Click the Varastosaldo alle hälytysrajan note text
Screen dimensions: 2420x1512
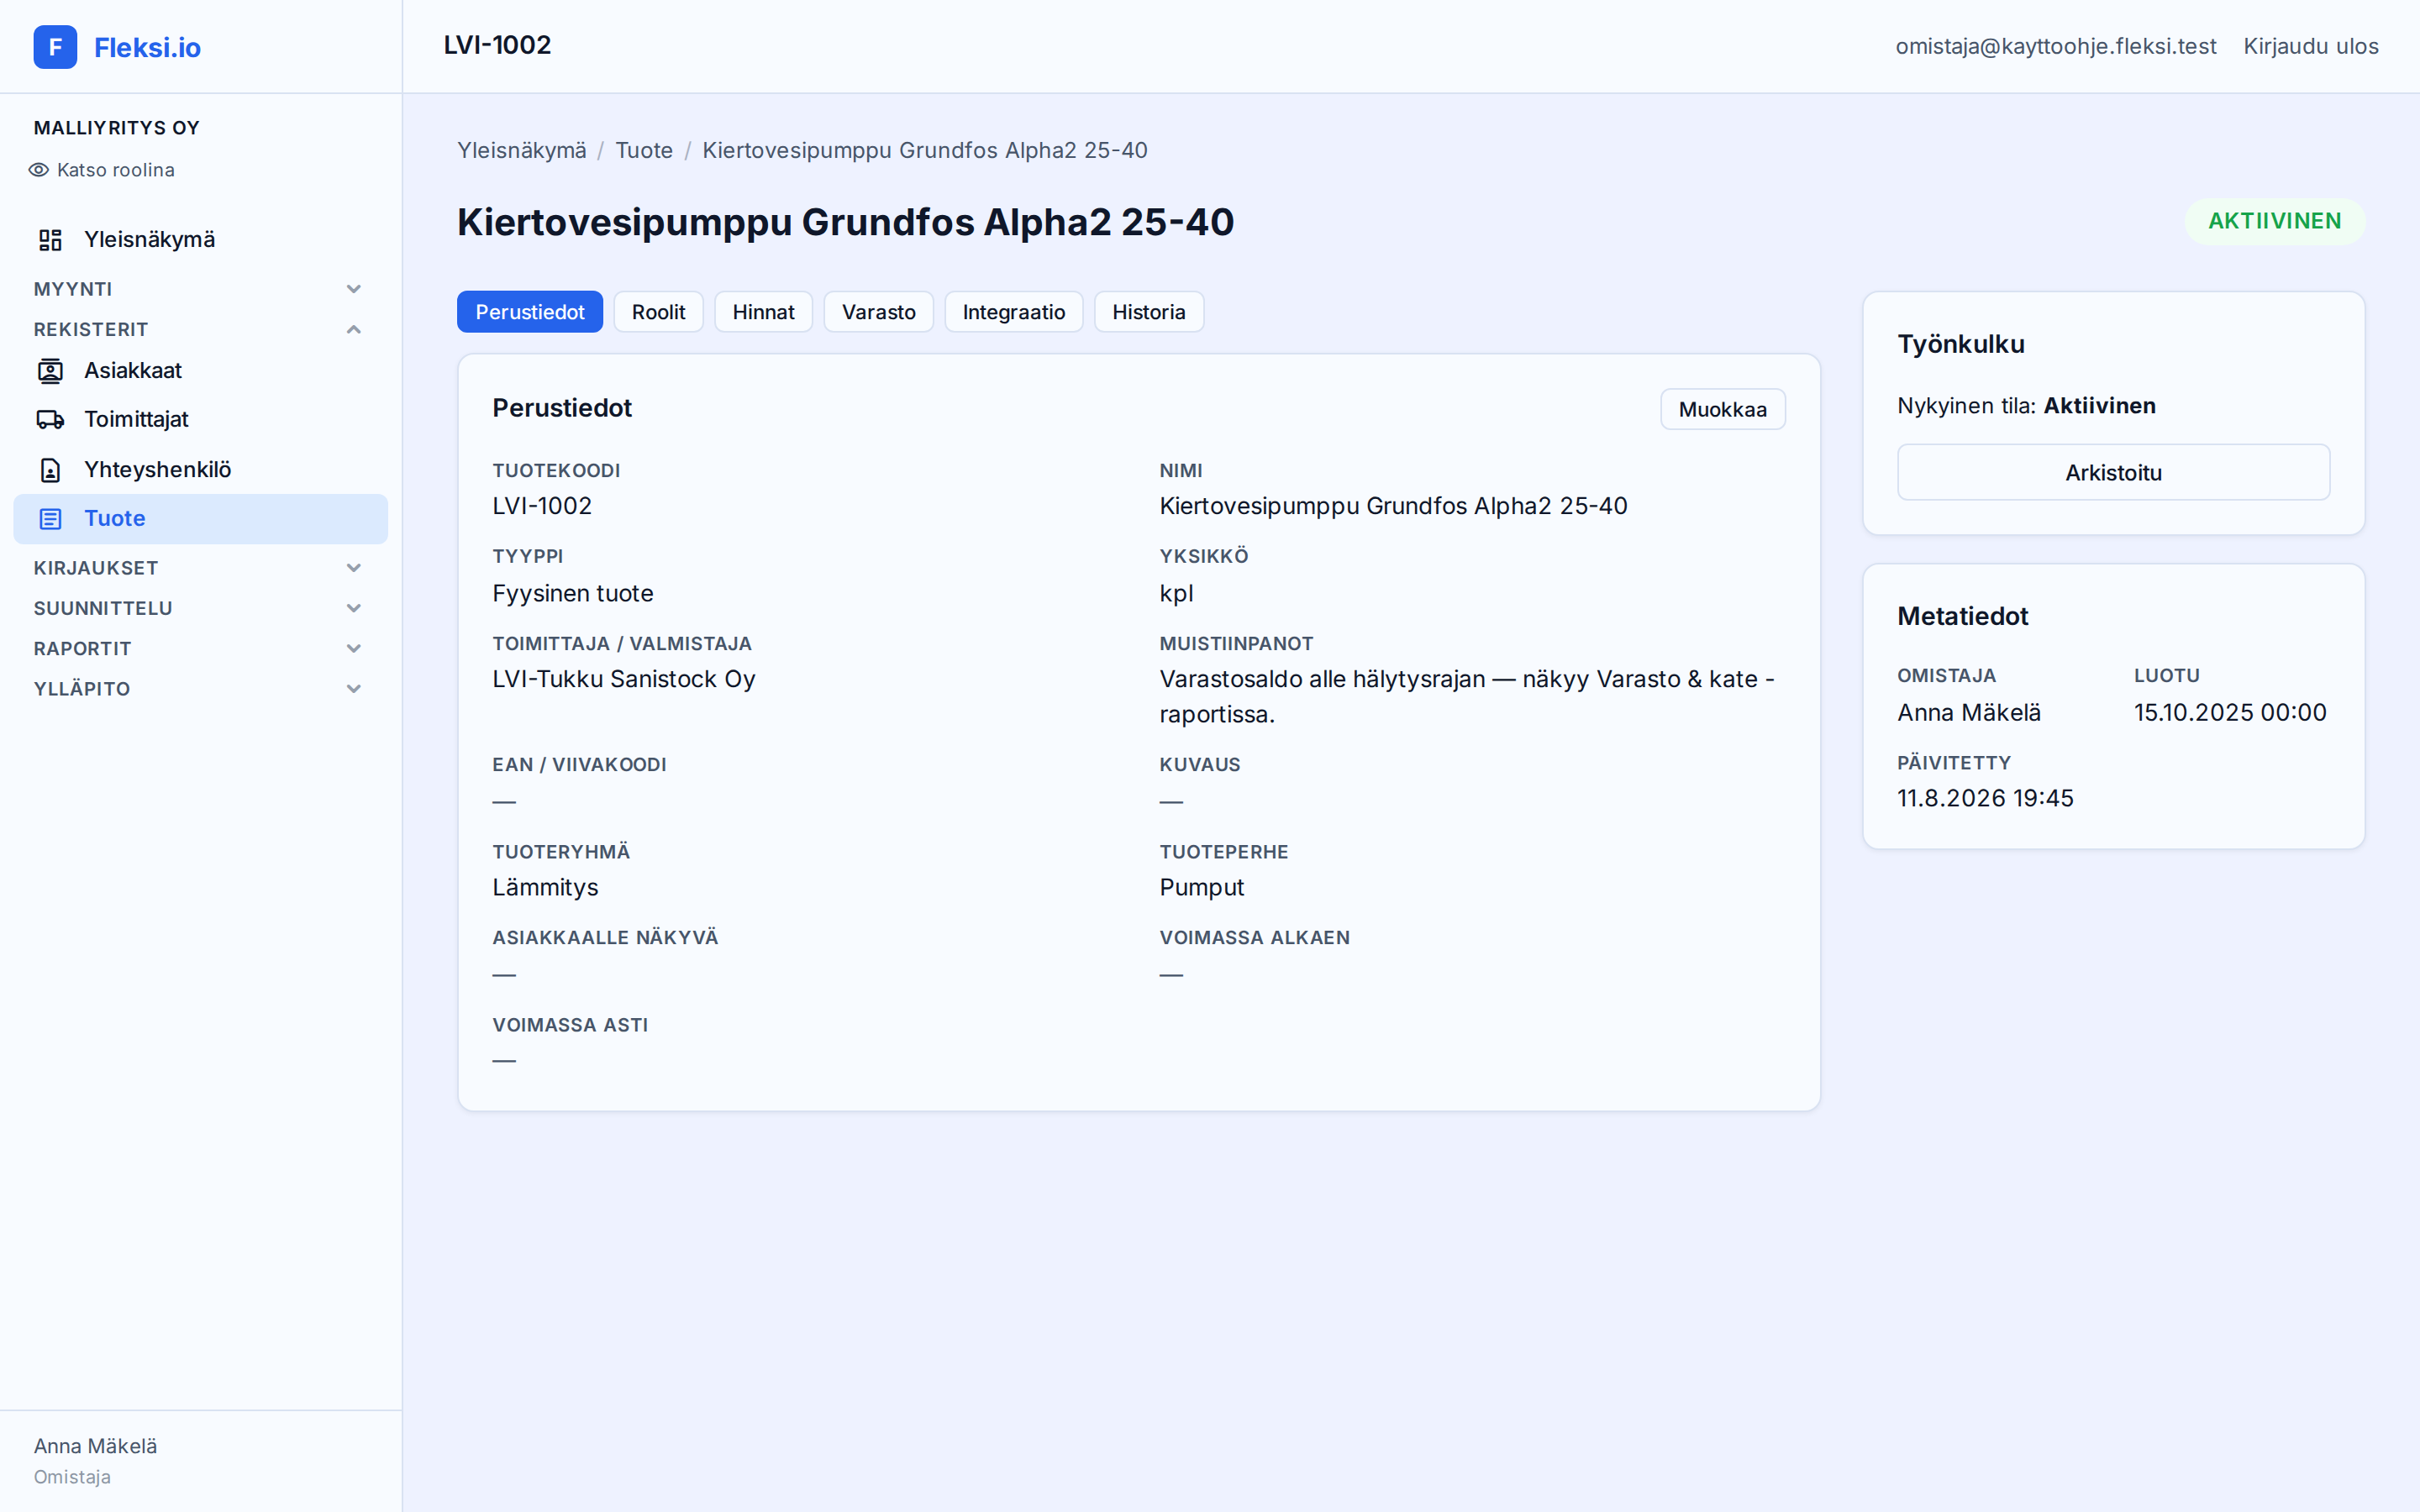(x=1467, y=697)
